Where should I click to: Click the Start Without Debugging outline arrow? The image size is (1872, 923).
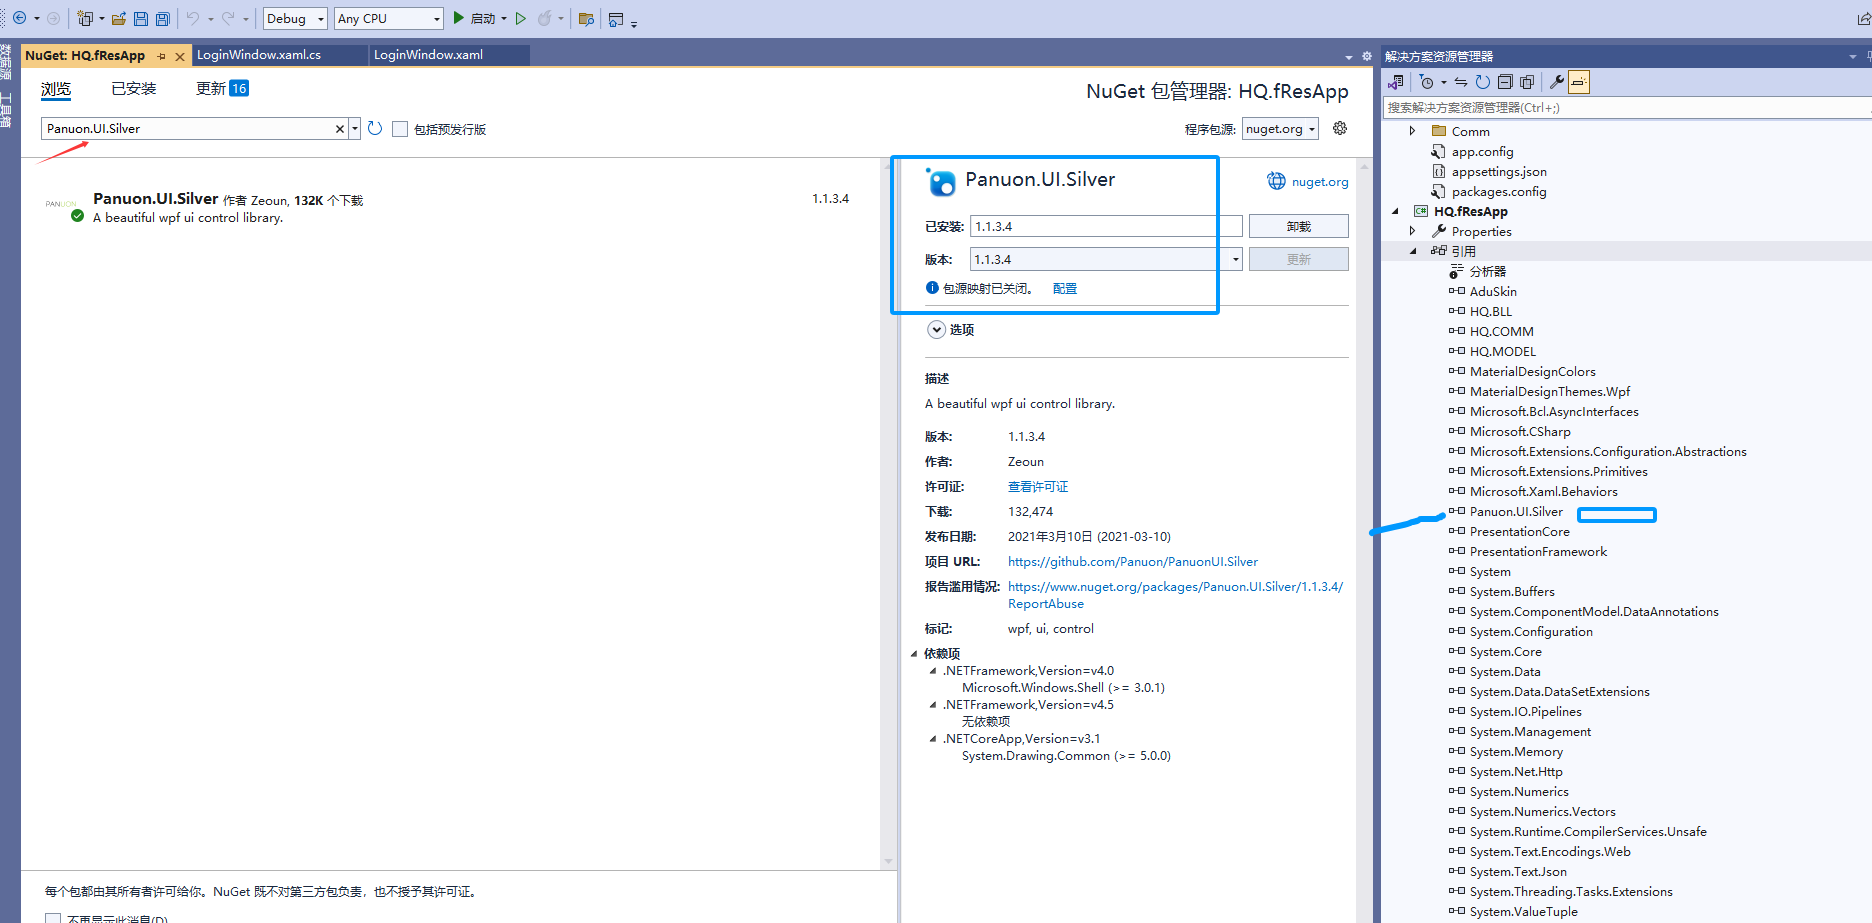521,18
